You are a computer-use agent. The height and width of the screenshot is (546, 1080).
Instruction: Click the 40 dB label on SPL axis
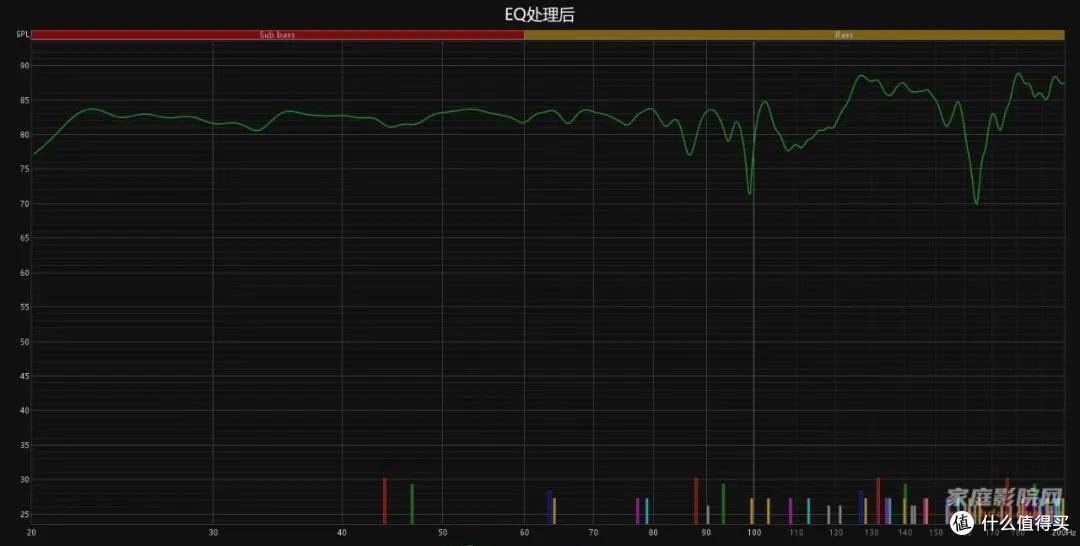[x=25, y=411]
